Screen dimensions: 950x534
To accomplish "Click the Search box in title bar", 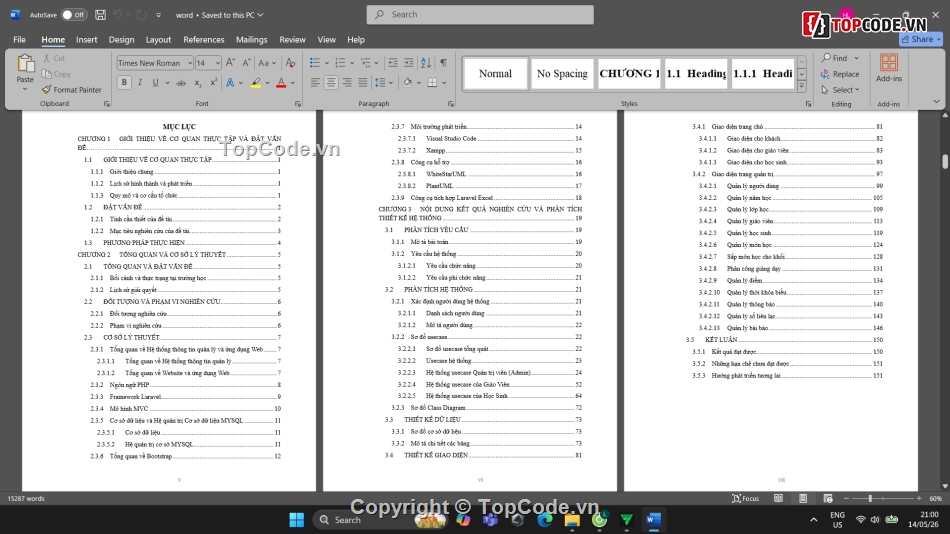I will 480,15.
